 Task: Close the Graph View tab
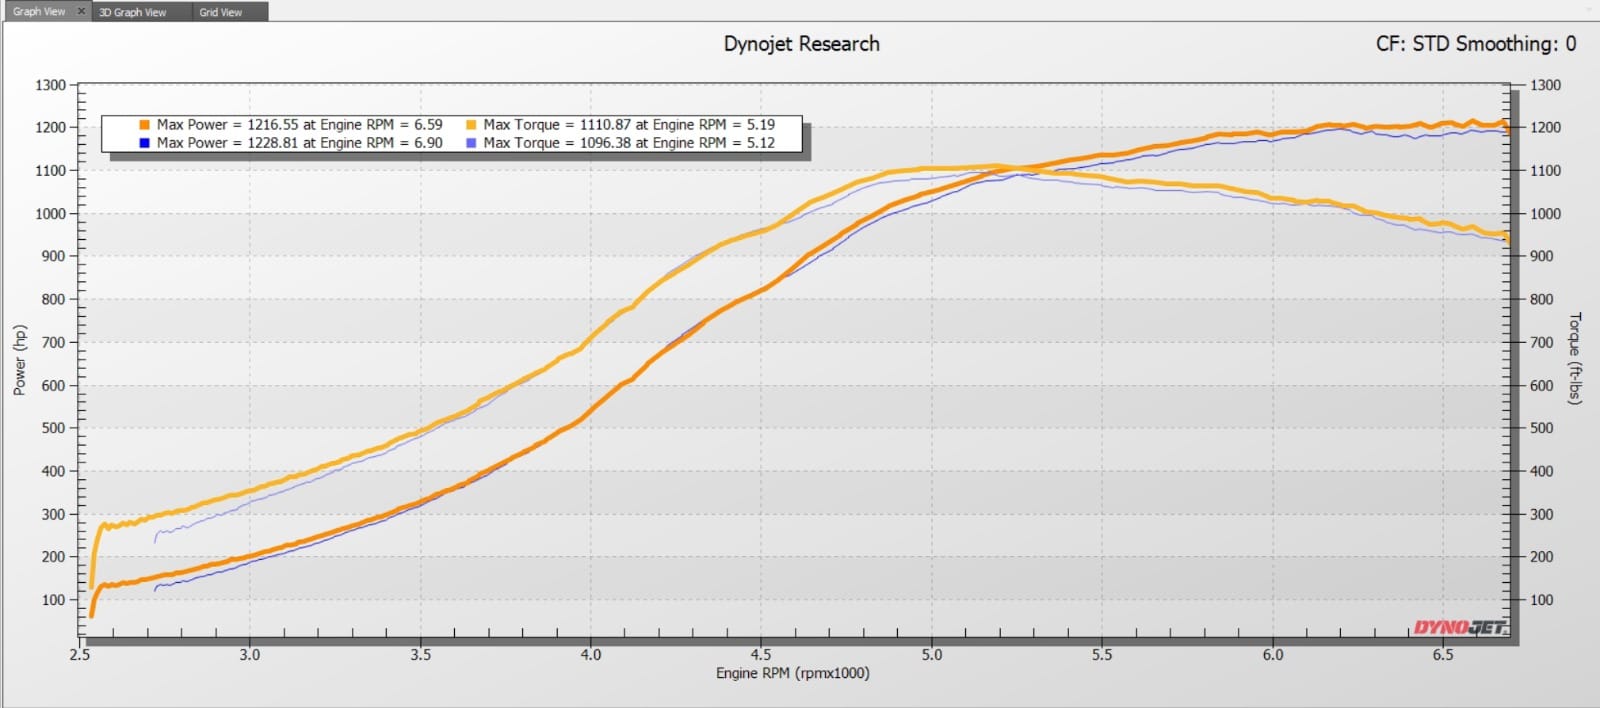click(x=82, y=11)
